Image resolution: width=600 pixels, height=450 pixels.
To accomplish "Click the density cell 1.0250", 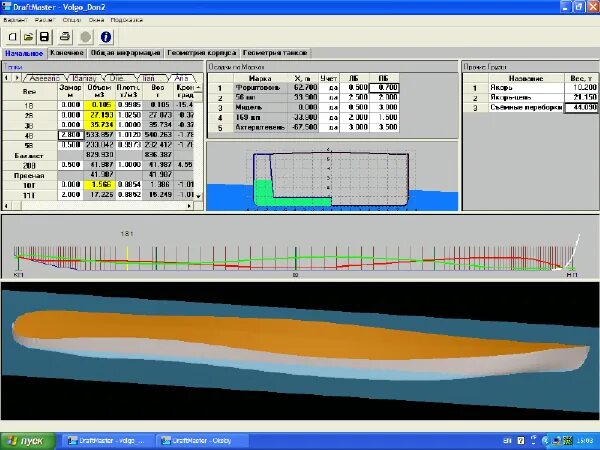I will (x=129, y=115).
